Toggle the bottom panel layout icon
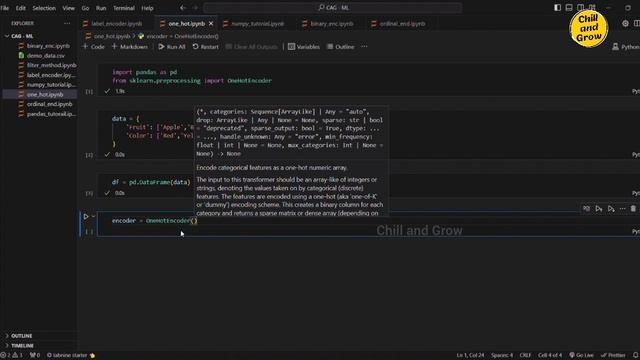The height and width of the screenshot is (360, 640). [x=569, y=7]
